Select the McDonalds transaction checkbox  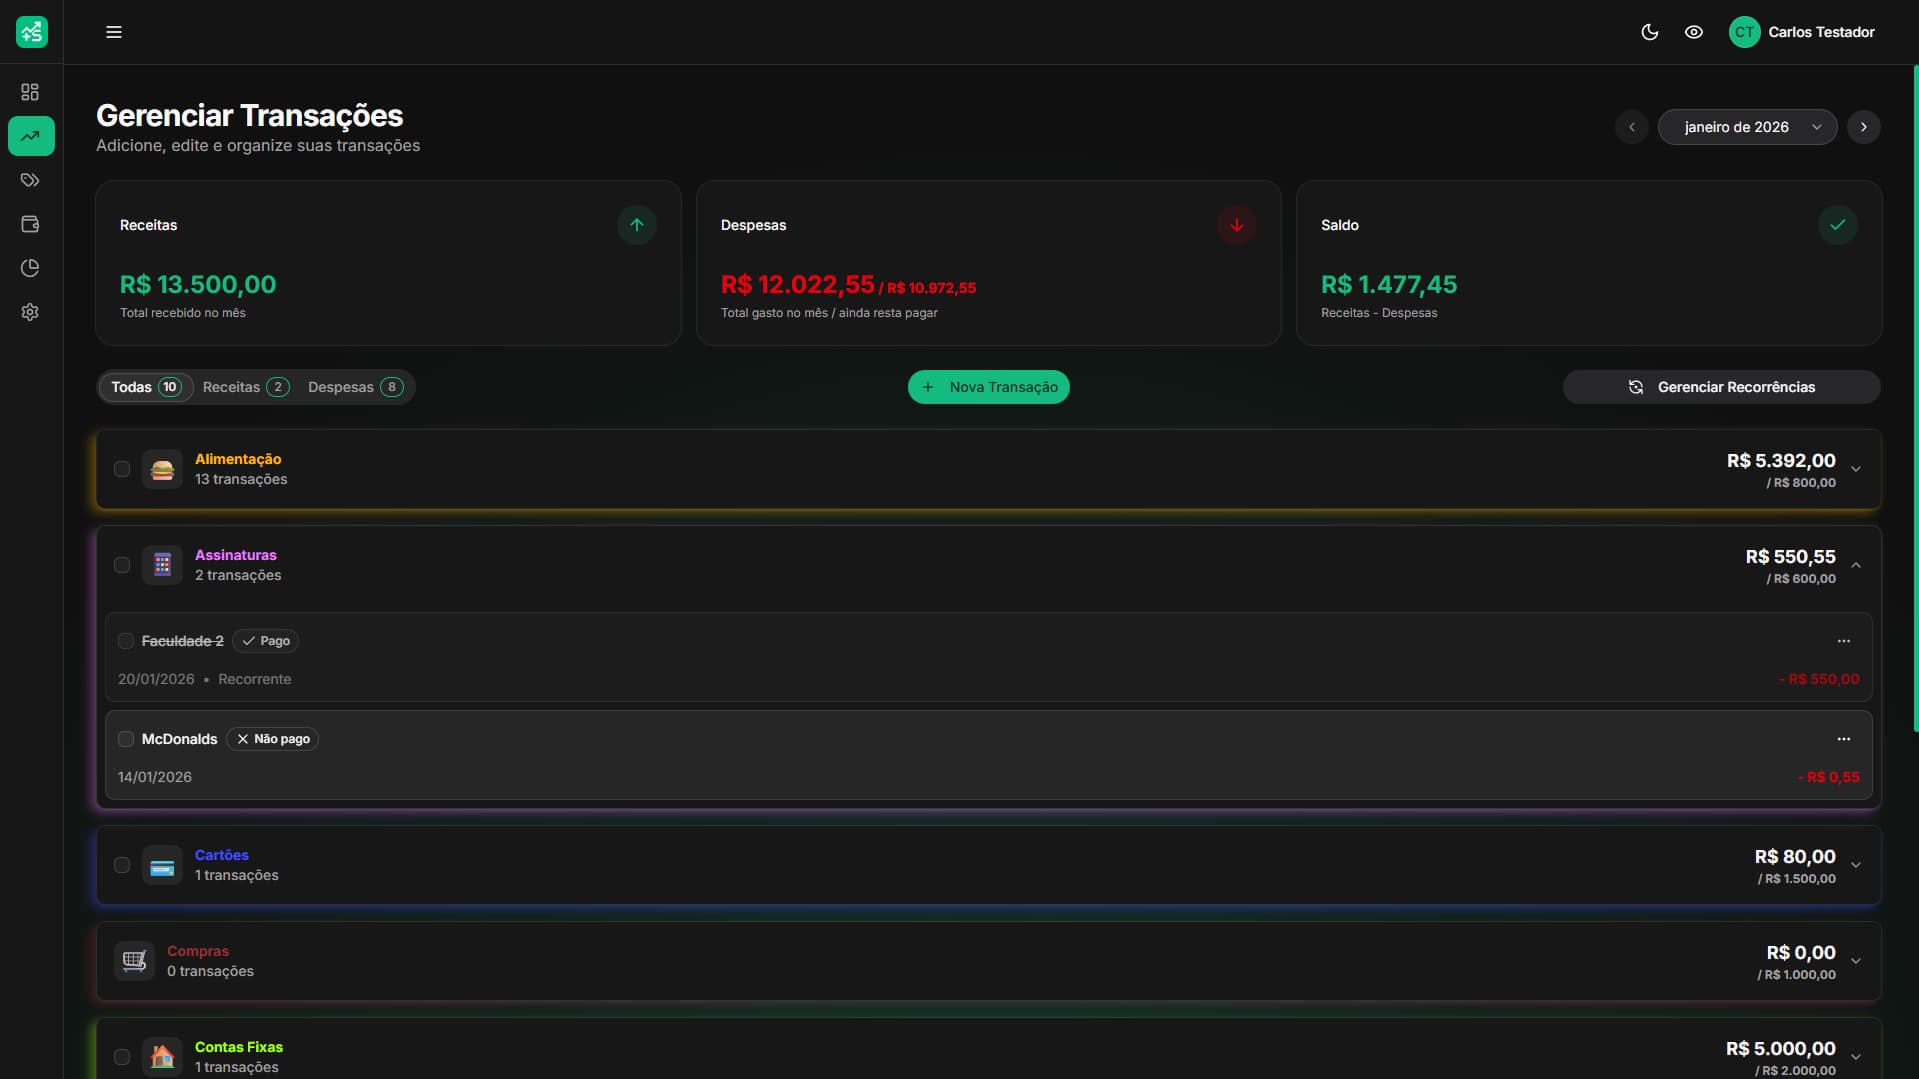click(126, 738)
